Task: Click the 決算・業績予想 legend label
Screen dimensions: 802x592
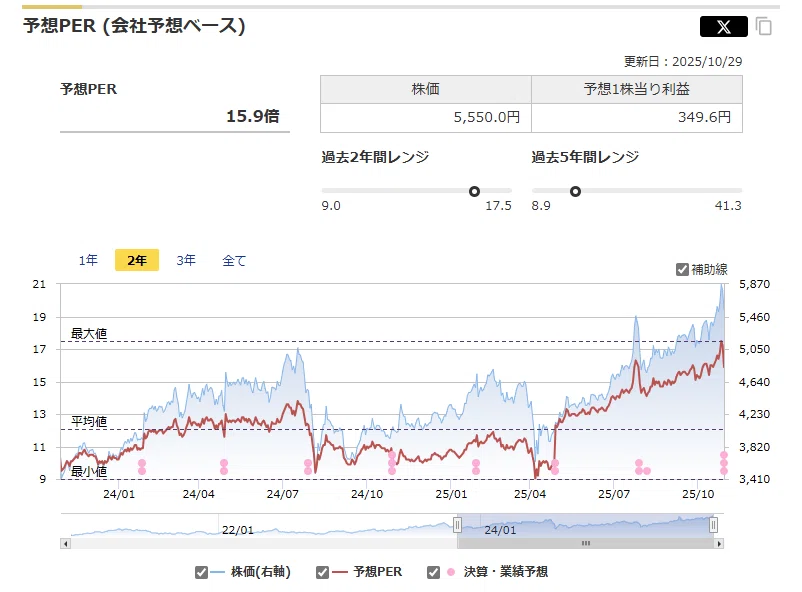Action: point(506,572)
